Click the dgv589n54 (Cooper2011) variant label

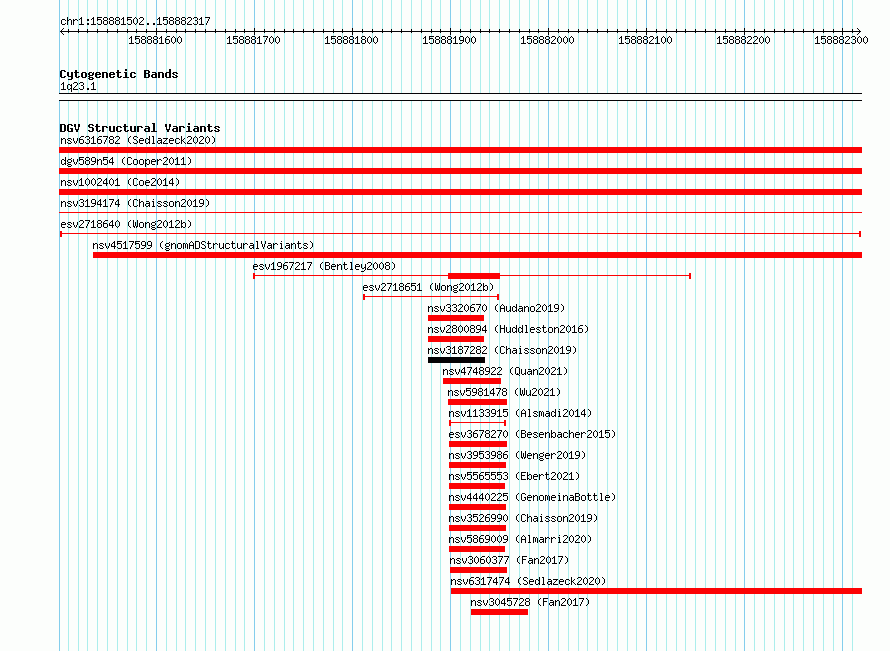[x=126, y=161]
